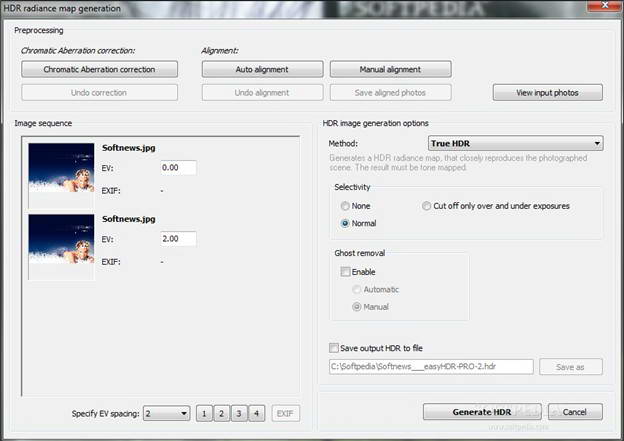This screenshot has width=624, height=441.
Task: Set EV spacing with button 1
Action: click(204, 414)
